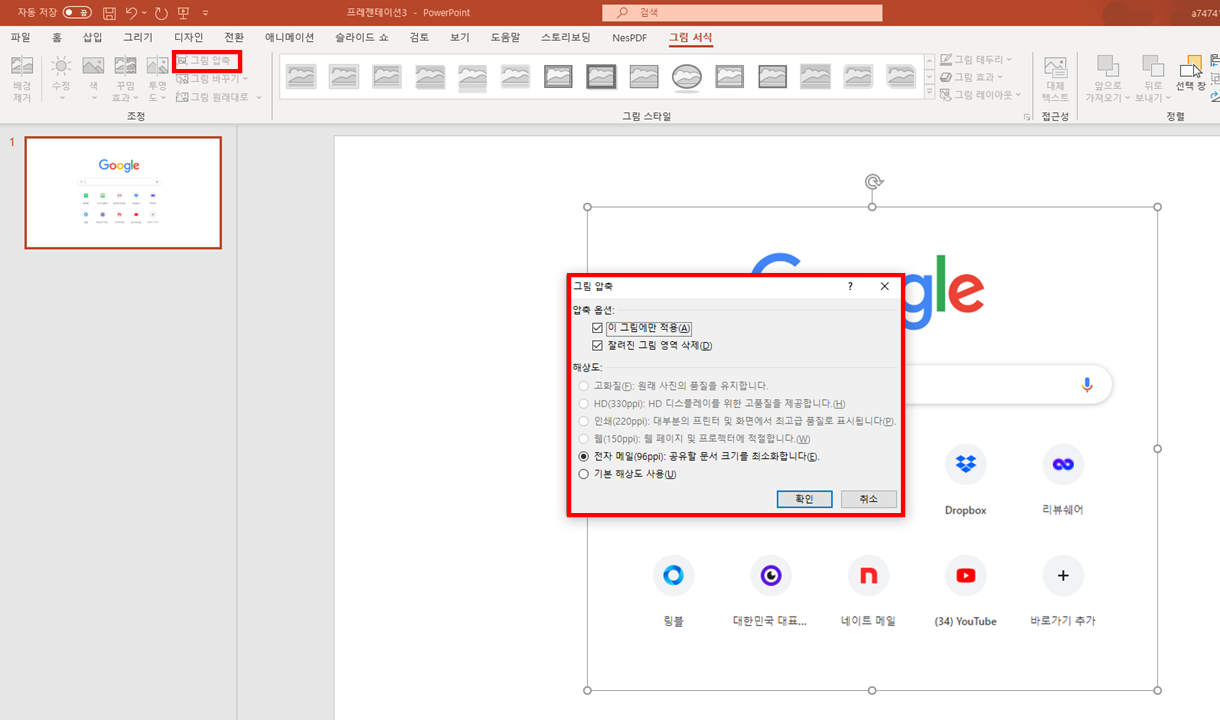
Task: Click the 검색 search box
Action: [x=742, y=12]
